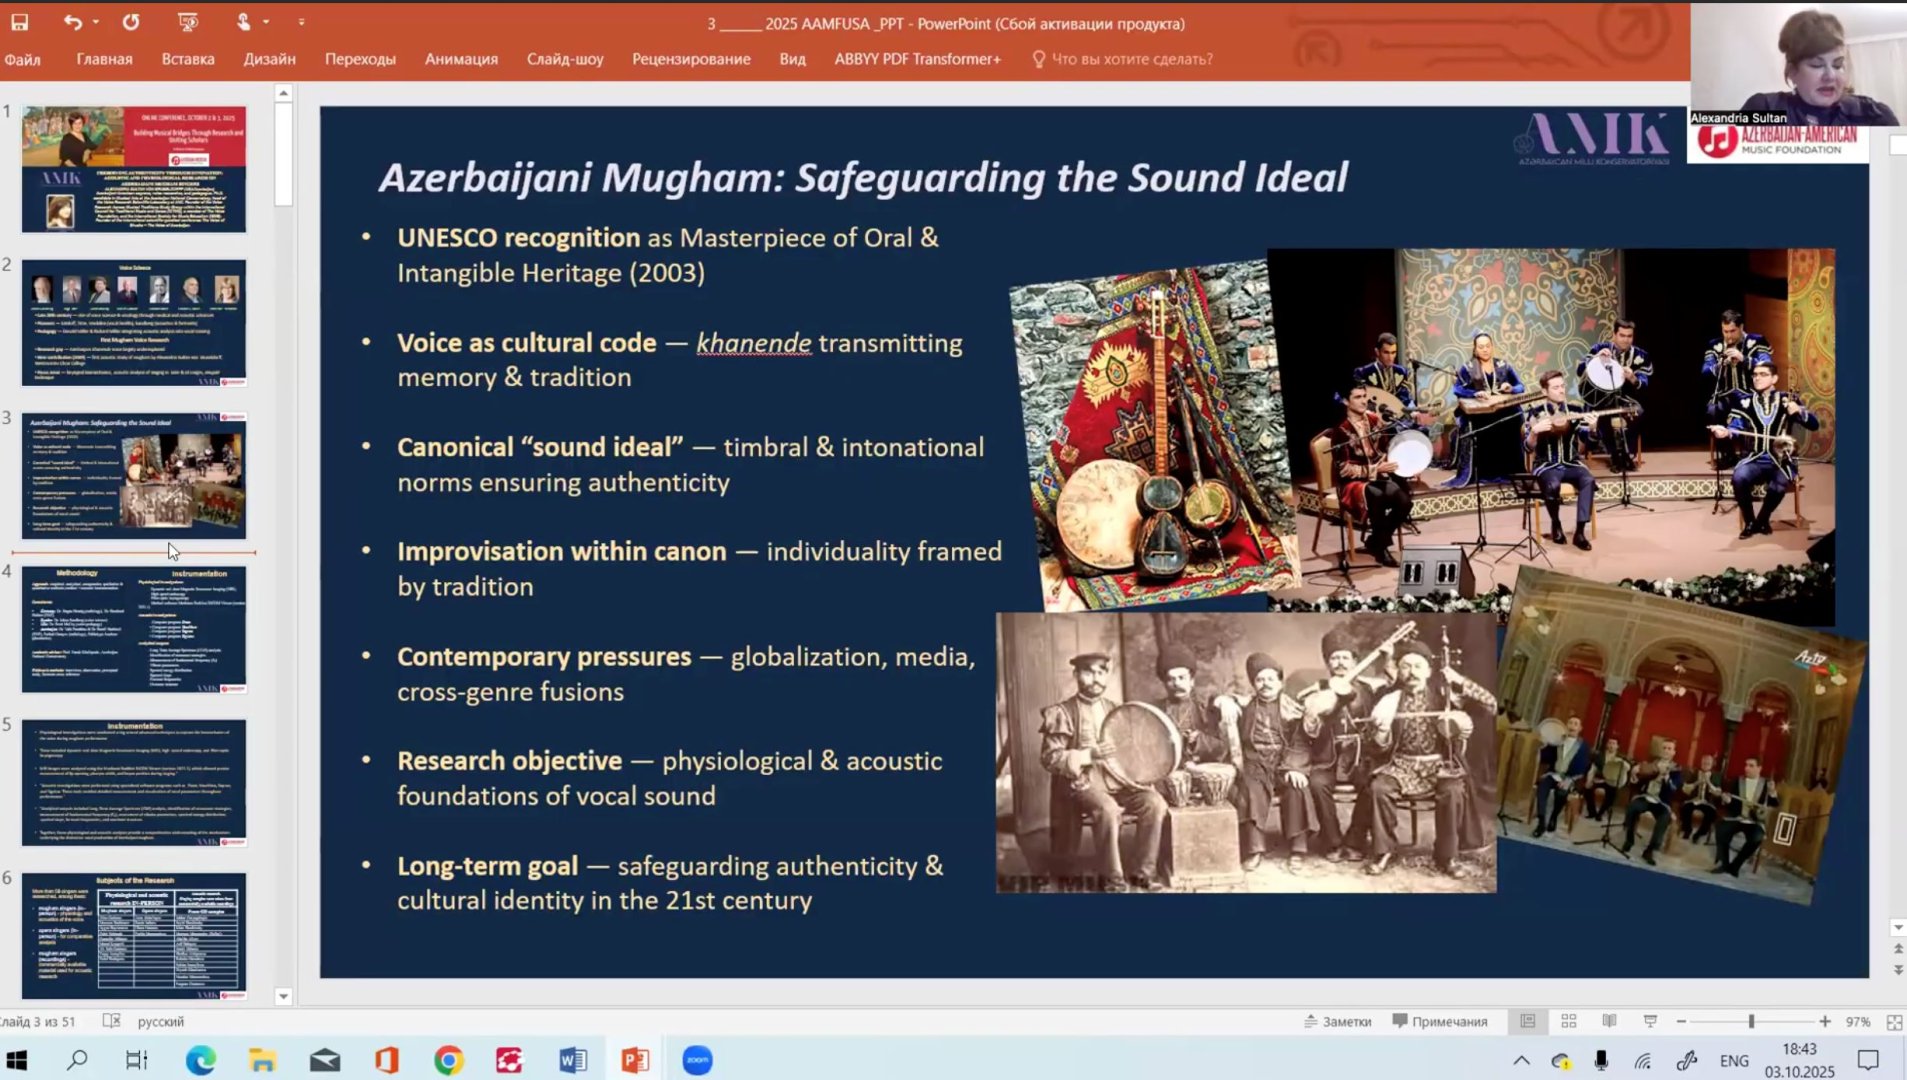Screen dimensions: 1907x1080
Task: Toggle Normal view button in status bar
Action: click(x=1527, y=1021)
